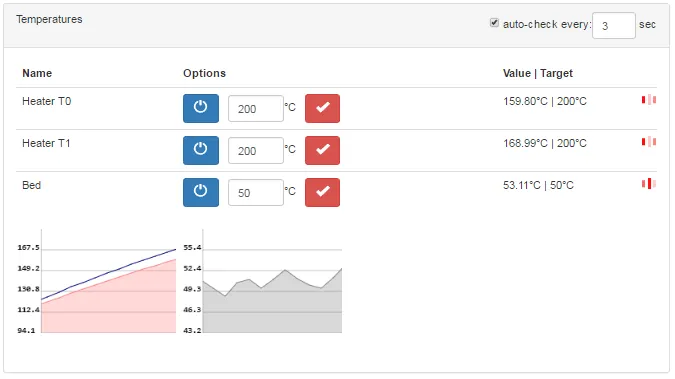The height and width of the screenshot is (379, 675).
Task: Toggle the auto-check checkbox
Action: pyautogui.click(x=494, y=23)
